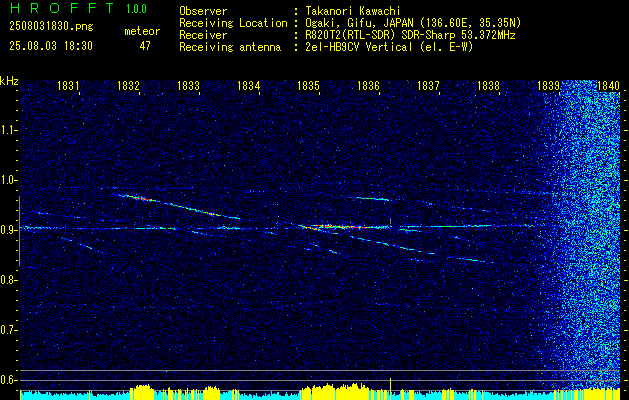This screenshot has height=400, width=629.
Task: Click the 0.6 kHz axis label
Action: tap(8, 380)
